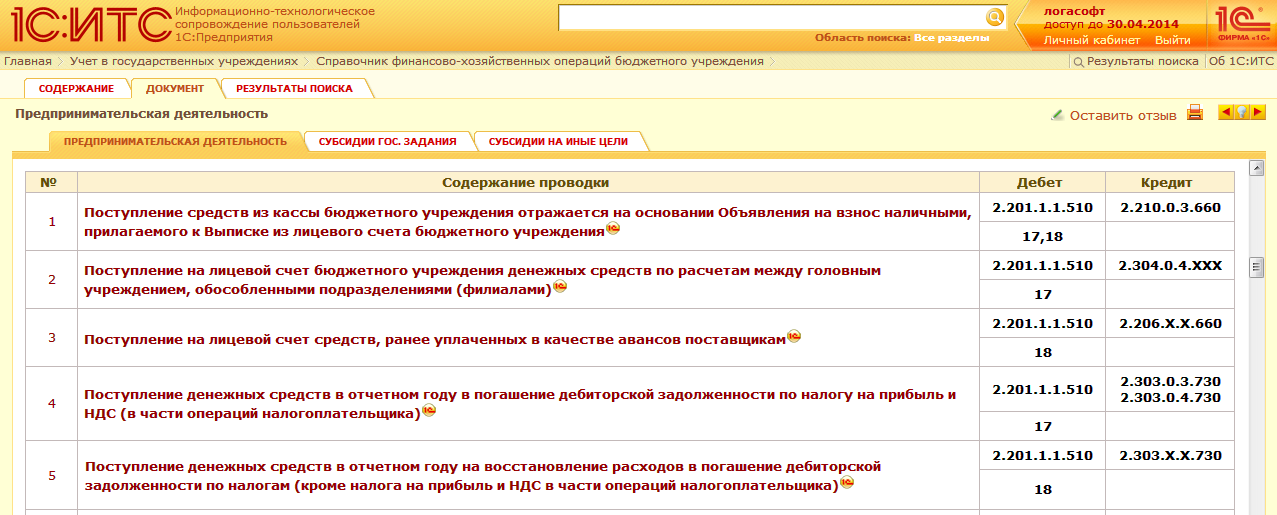Open entry Поступление средств из кассы бюджетного учреждения

(x=528, y=222)
